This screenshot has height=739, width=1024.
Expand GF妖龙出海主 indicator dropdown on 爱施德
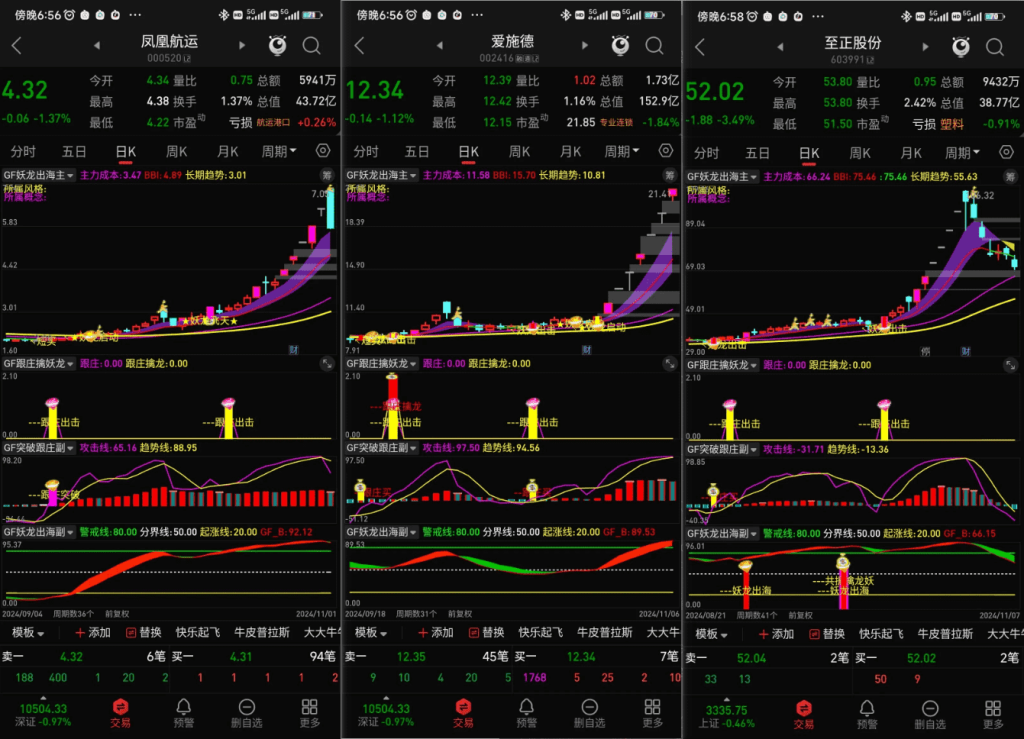coord(414,174)
